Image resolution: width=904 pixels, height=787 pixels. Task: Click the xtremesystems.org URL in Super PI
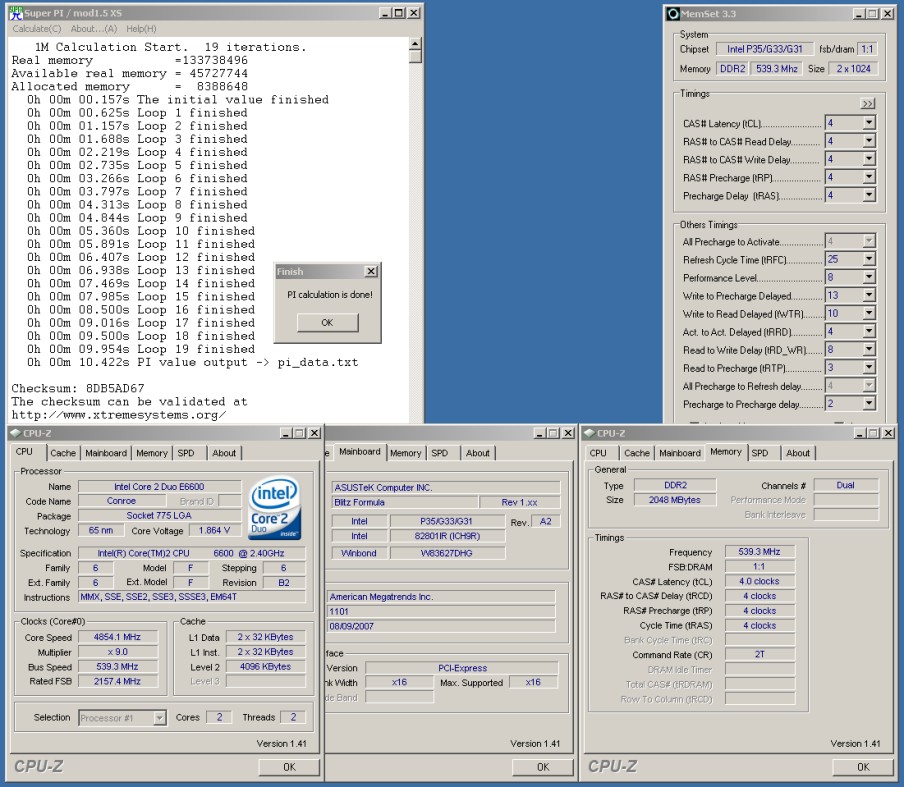pos(119,415)
